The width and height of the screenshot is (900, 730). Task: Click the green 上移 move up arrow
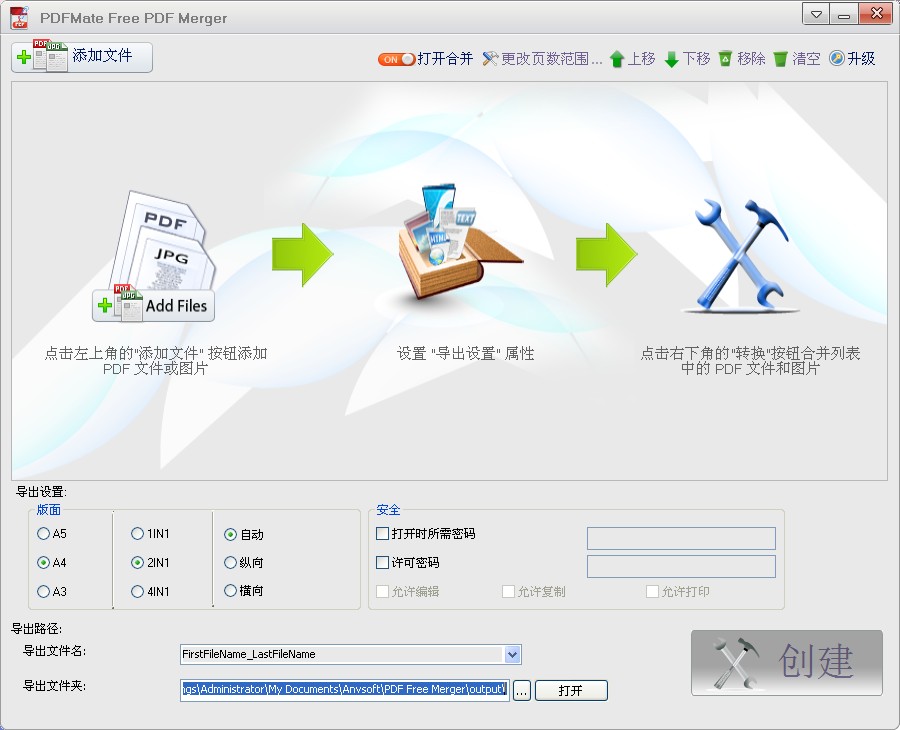(617, 59)
